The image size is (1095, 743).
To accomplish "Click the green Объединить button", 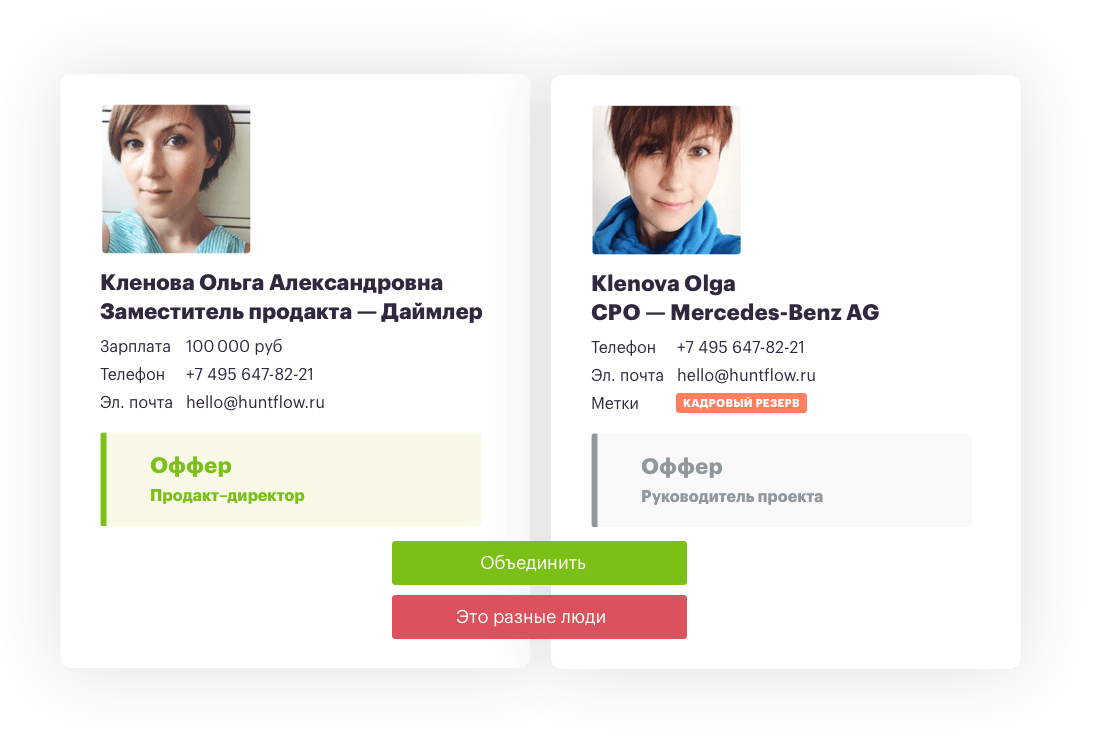I will pyautogui.click(x=539, y=563).
